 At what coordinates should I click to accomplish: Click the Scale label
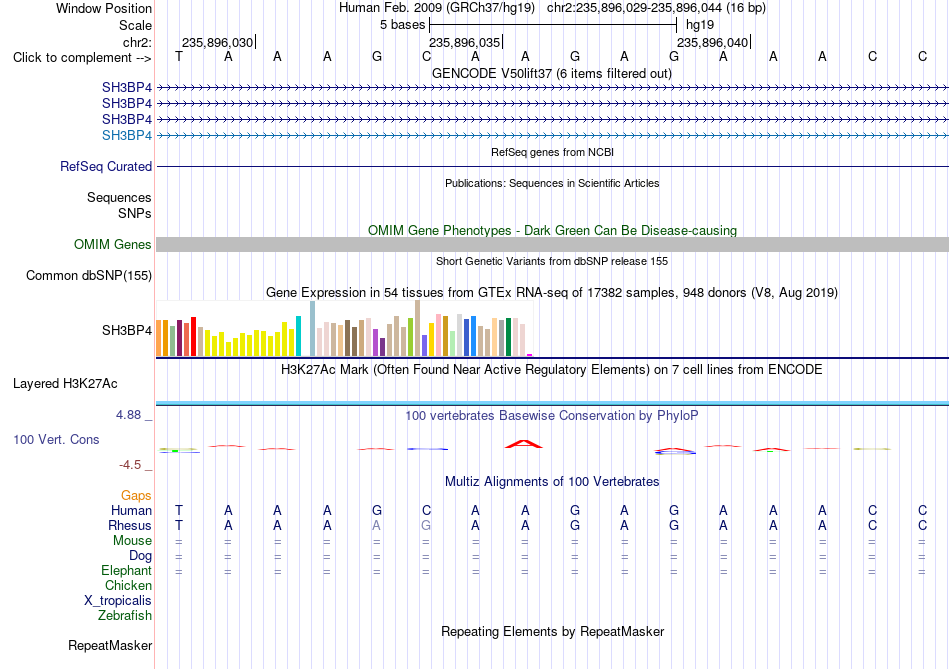point(135,25)
